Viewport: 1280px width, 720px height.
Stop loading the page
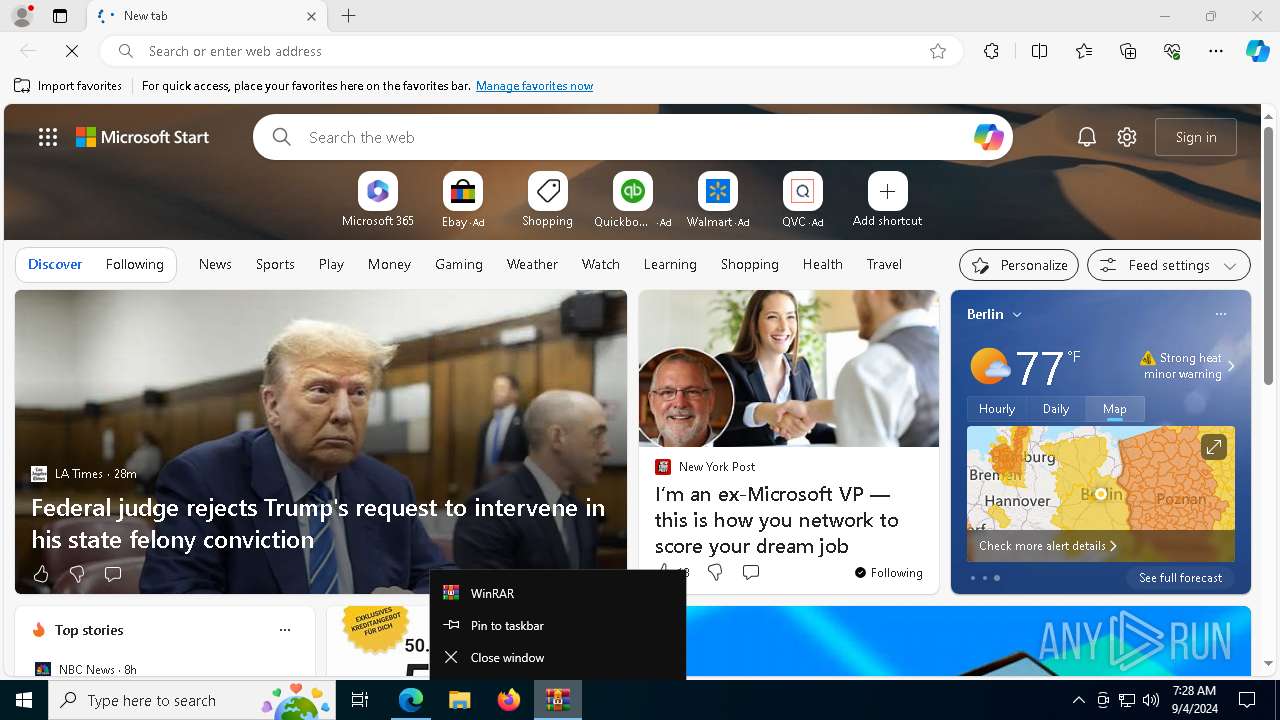[72, 51]
